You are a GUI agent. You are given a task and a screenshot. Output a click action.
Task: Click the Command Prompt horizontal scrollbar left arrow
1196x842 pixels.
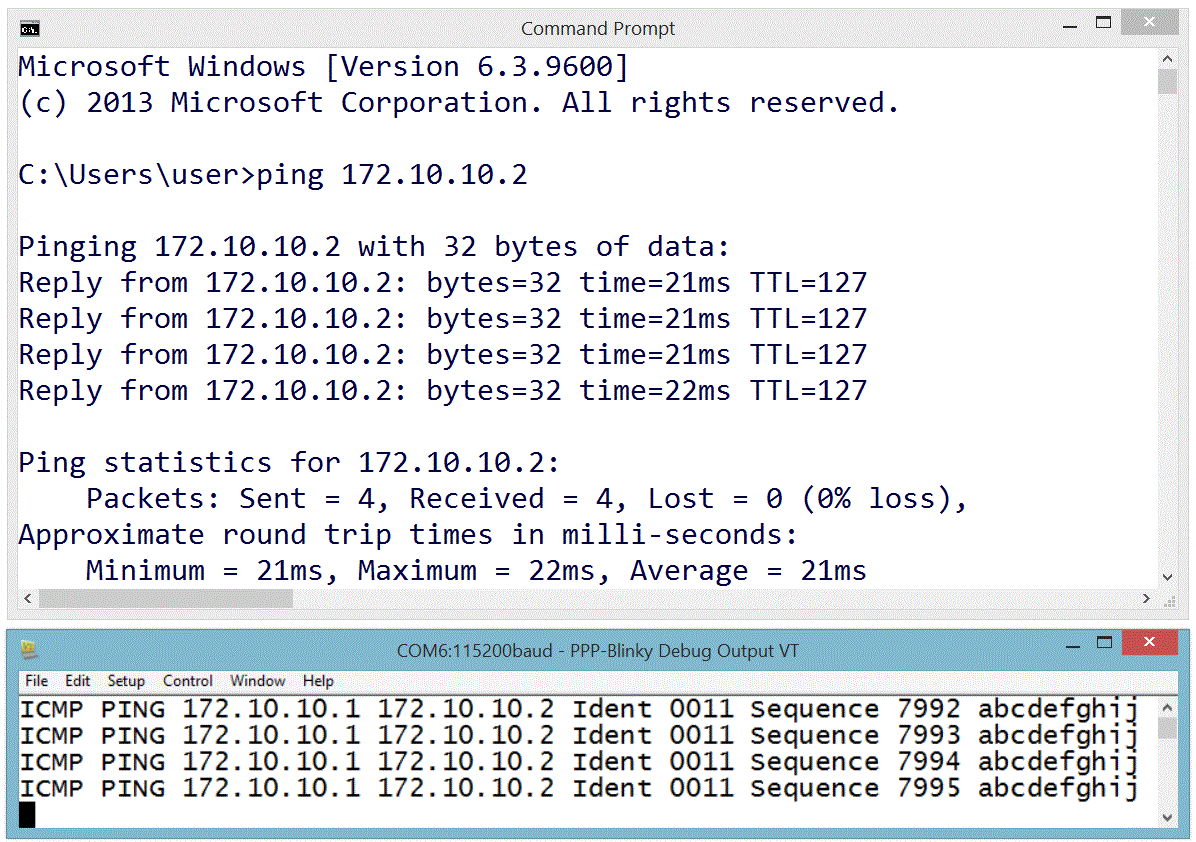pyautogui.click(x=27, y=598)
